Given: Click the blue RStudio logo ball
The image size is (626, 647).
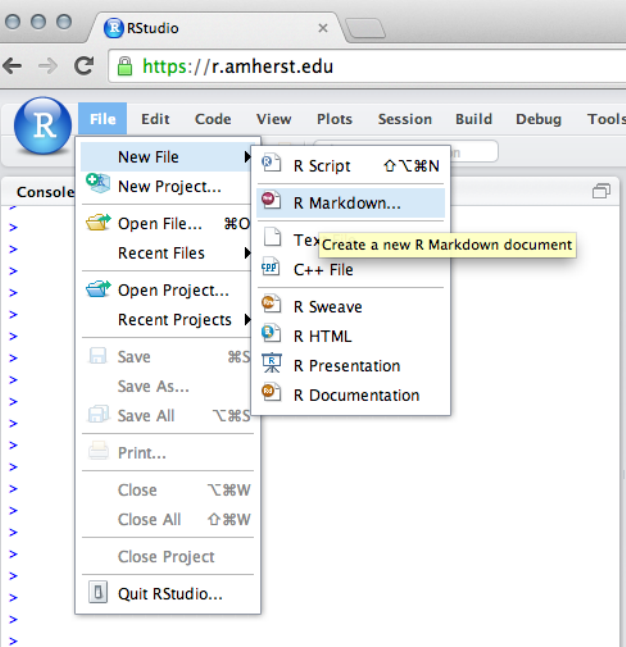Looking at the screenshot, I should (43, 125).
